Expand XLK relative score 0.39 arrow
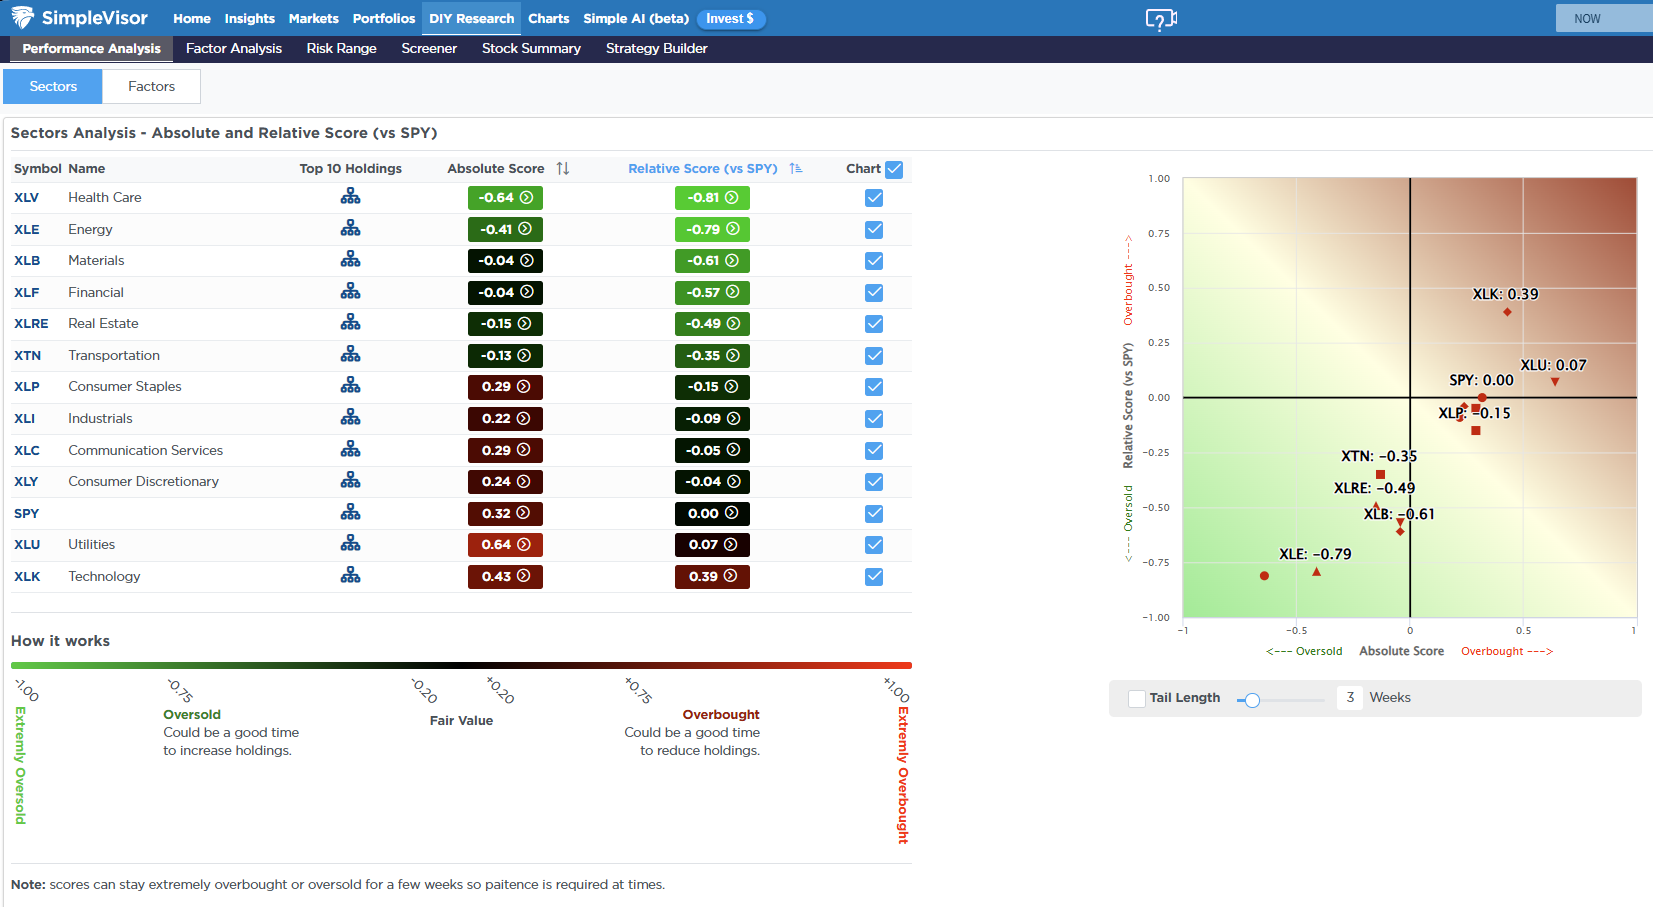Viewport: 1653px width, 907px height. (x=731, y=576)
